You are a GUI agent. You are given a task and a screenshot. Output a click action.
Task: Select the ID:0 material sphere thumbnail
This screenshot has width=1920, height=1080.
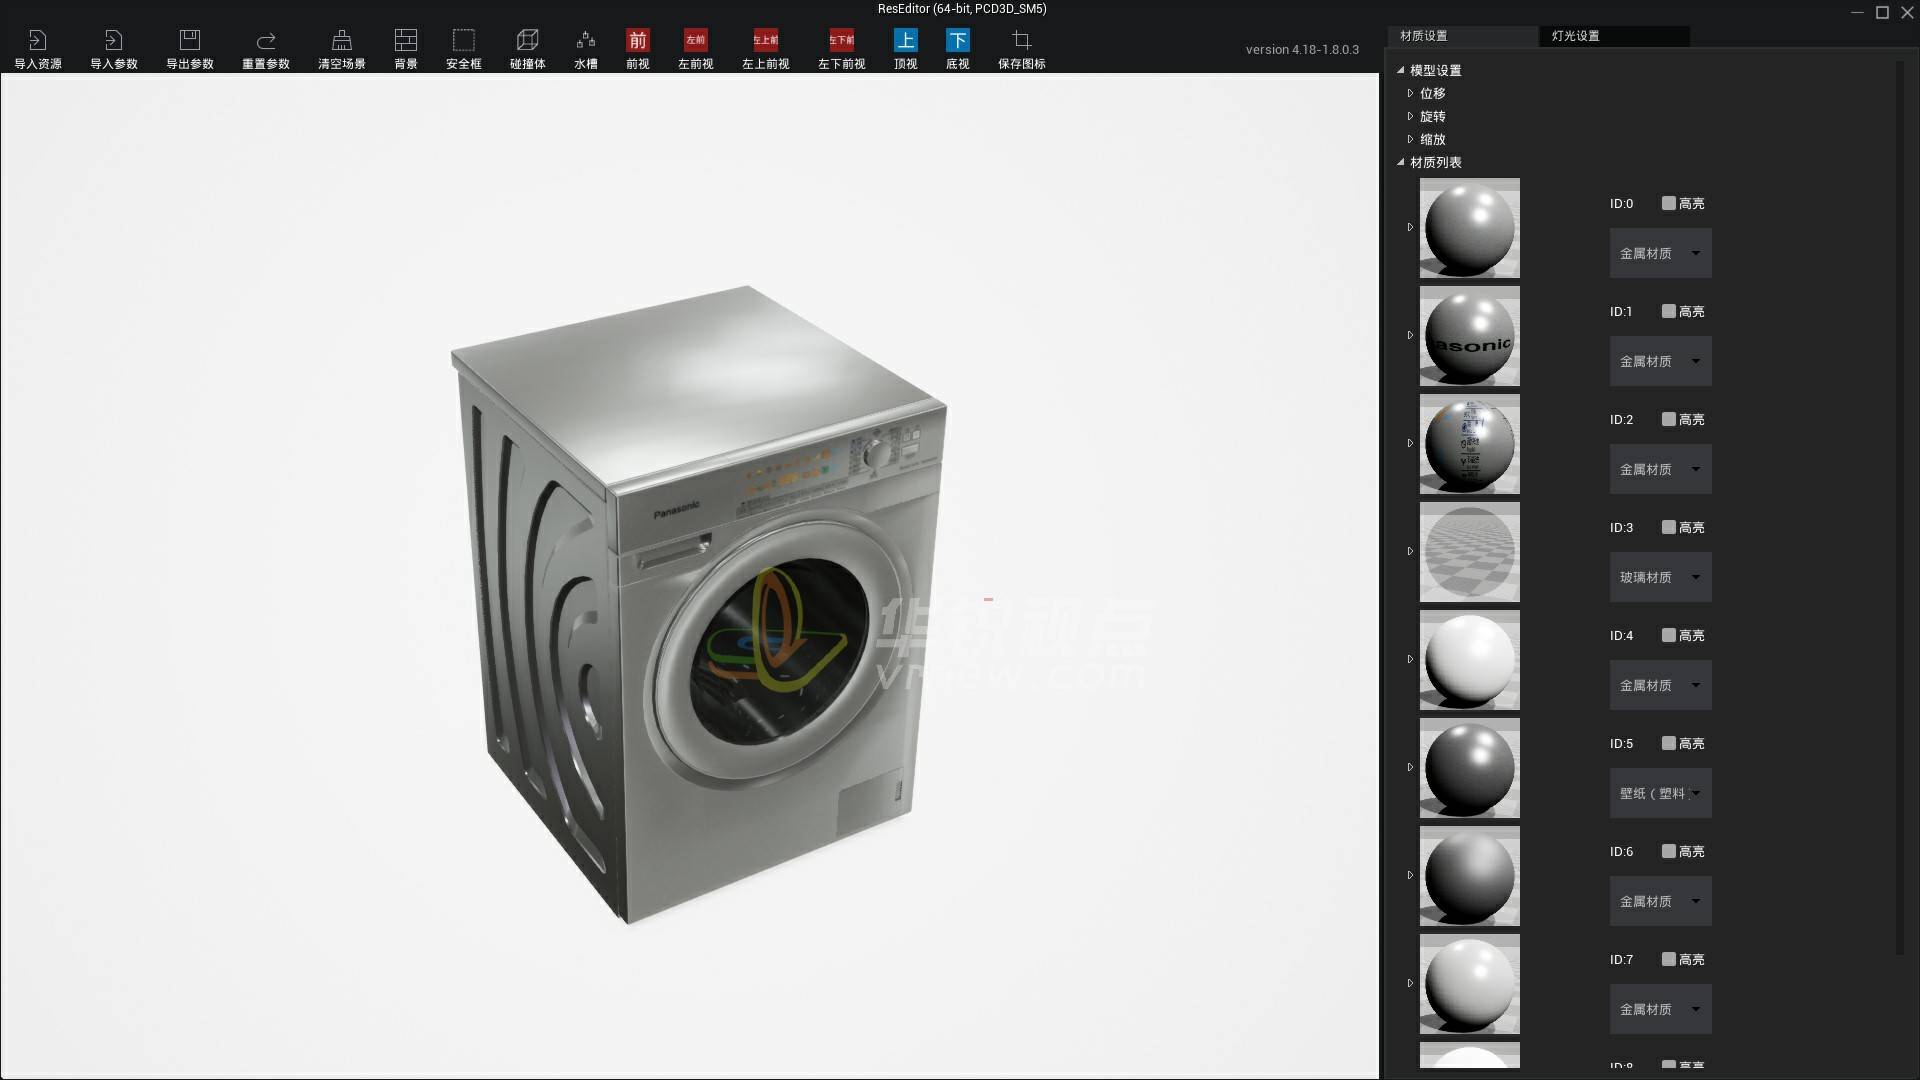[x=1469, y=228]
